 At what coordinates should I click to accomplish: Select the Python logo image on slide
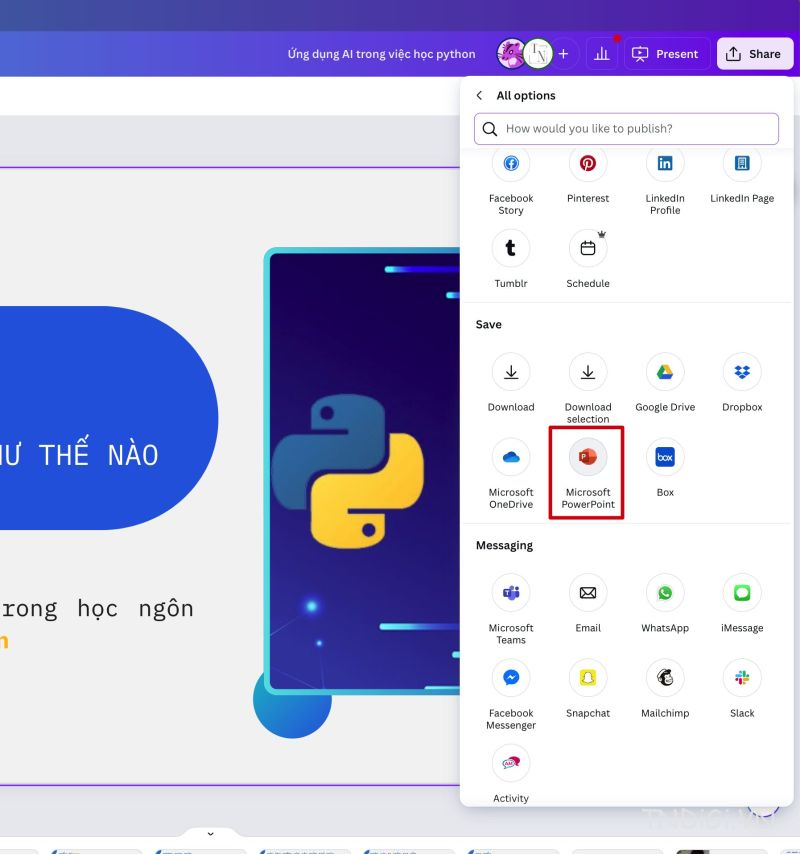[347, 470]
